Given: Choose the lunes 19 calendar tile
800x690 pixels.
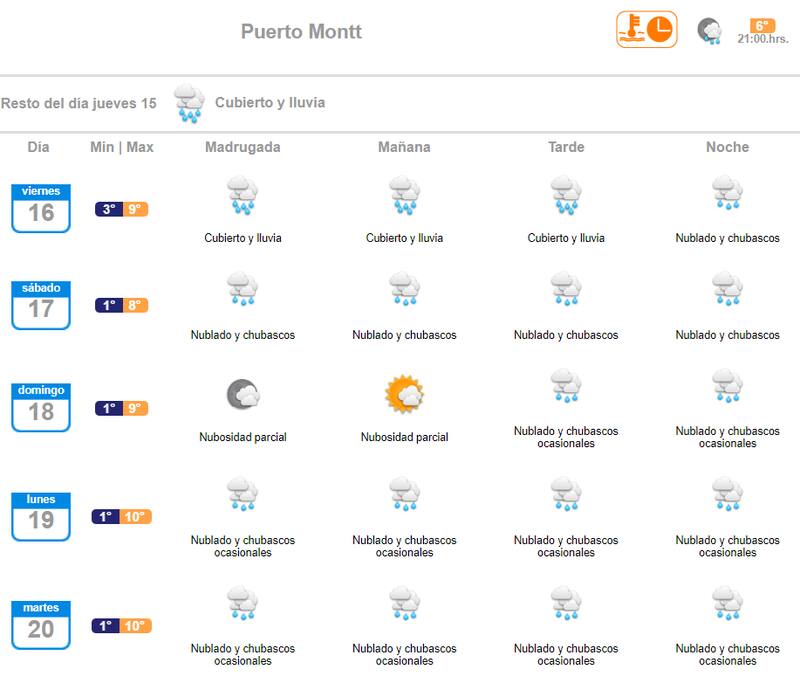Looking at the screenshot, I should pos(41,515).
